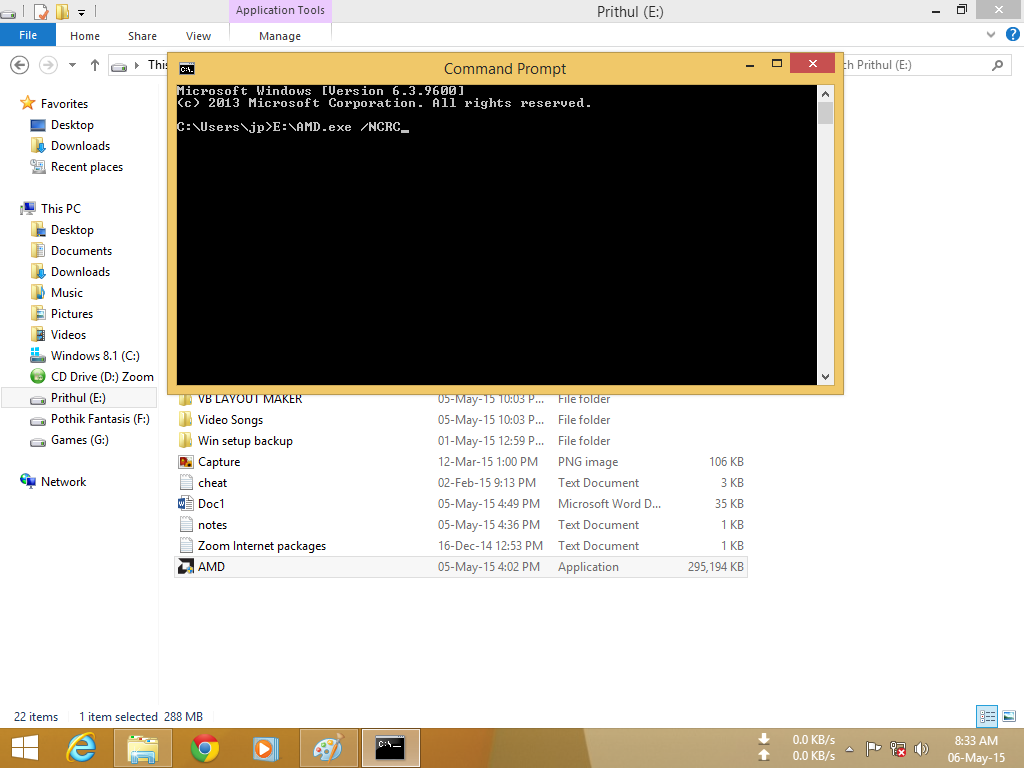Click the network status tray icon
Screen dimensions: 1024x768
coord(898,748)
